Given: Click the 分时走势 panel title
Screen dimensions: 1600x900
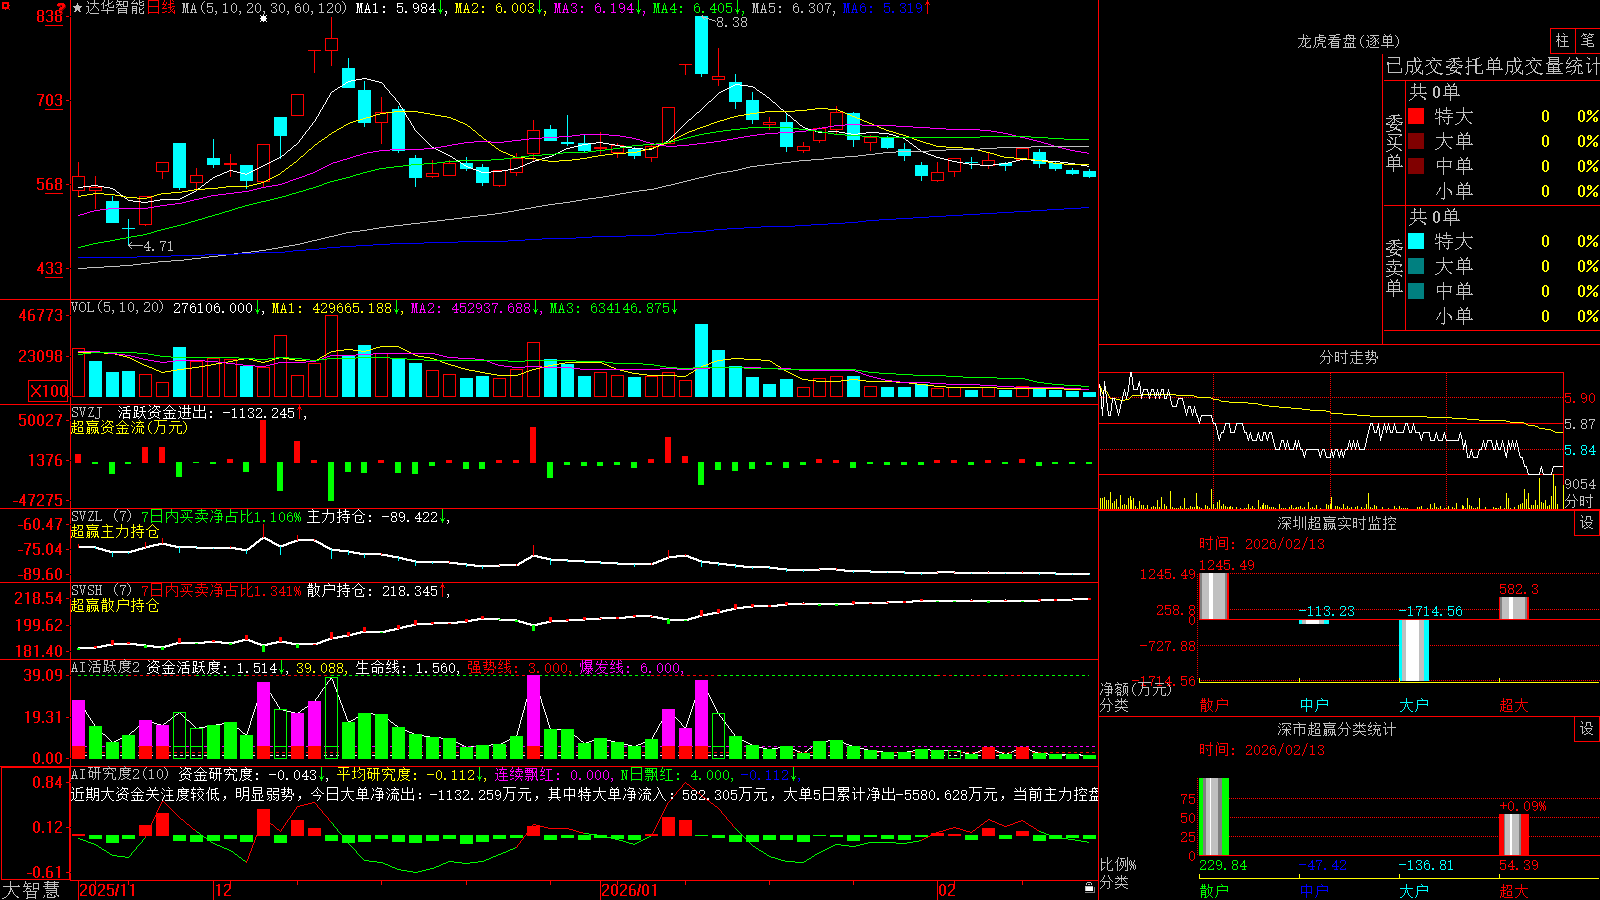Looking at the screenshot, I should pos(1348,357).
